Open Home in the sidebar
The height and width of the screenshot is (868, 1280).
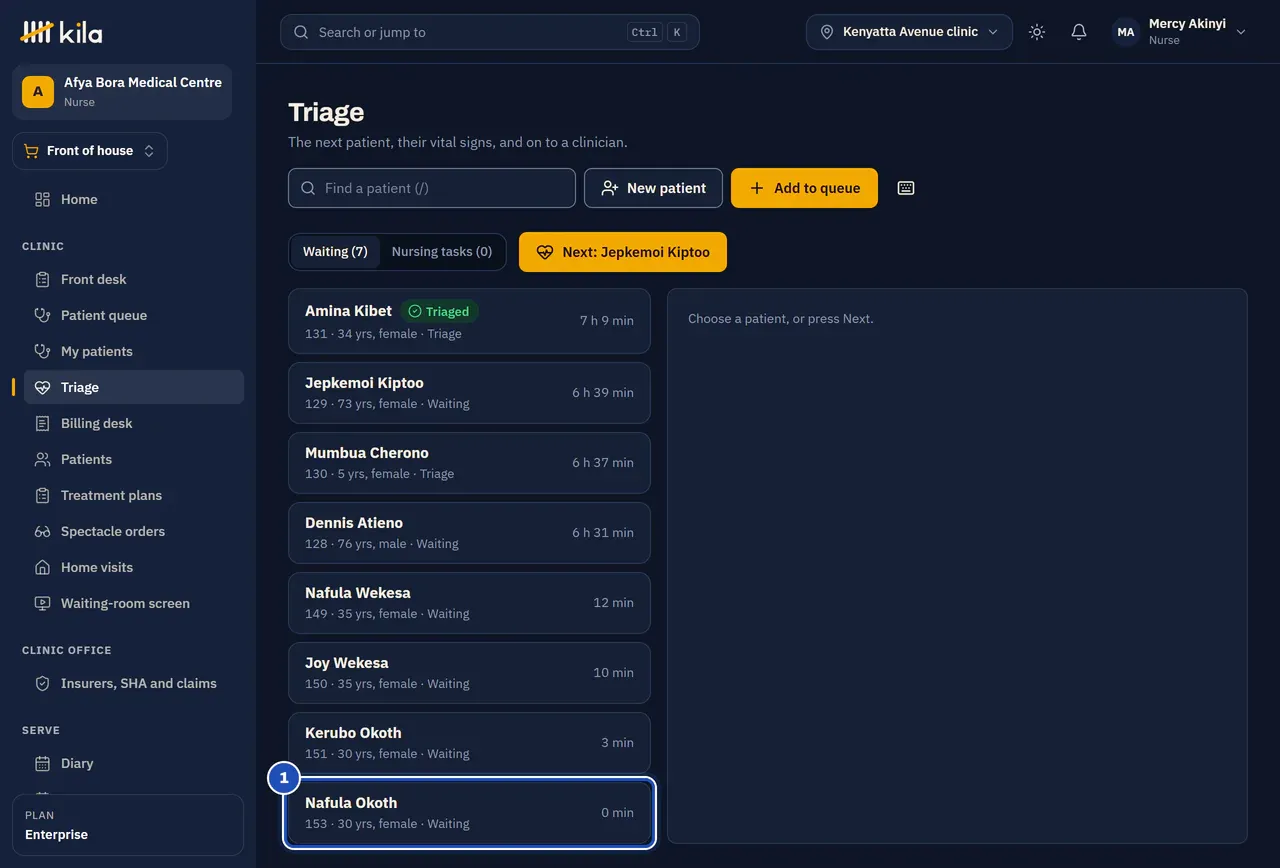(134, 199)
